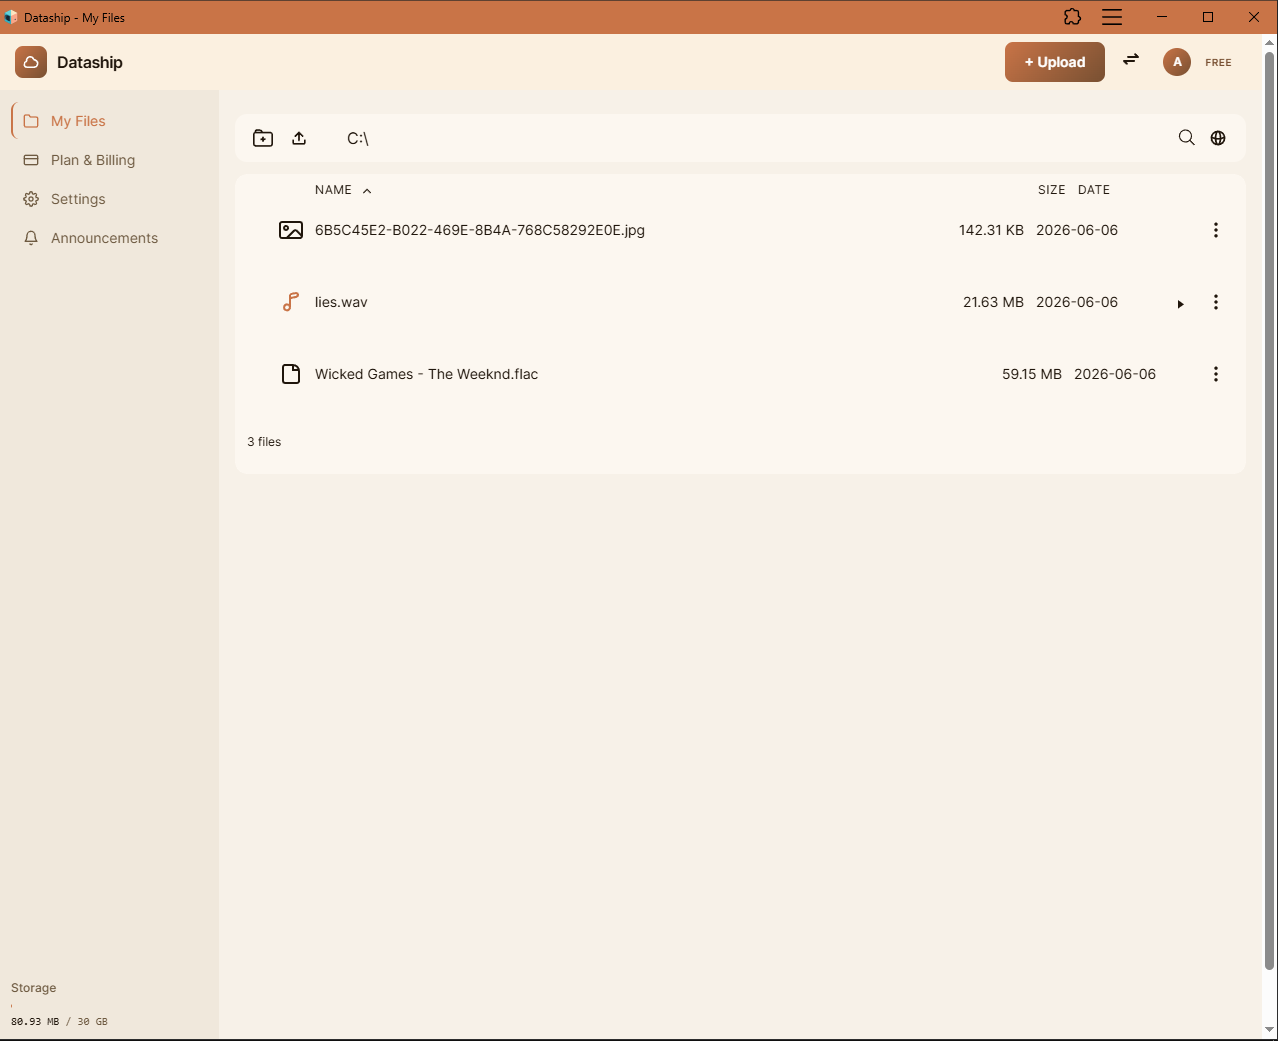Open more options for the jpg file
This screenshot has height=1041, width=1278.
1216,230
